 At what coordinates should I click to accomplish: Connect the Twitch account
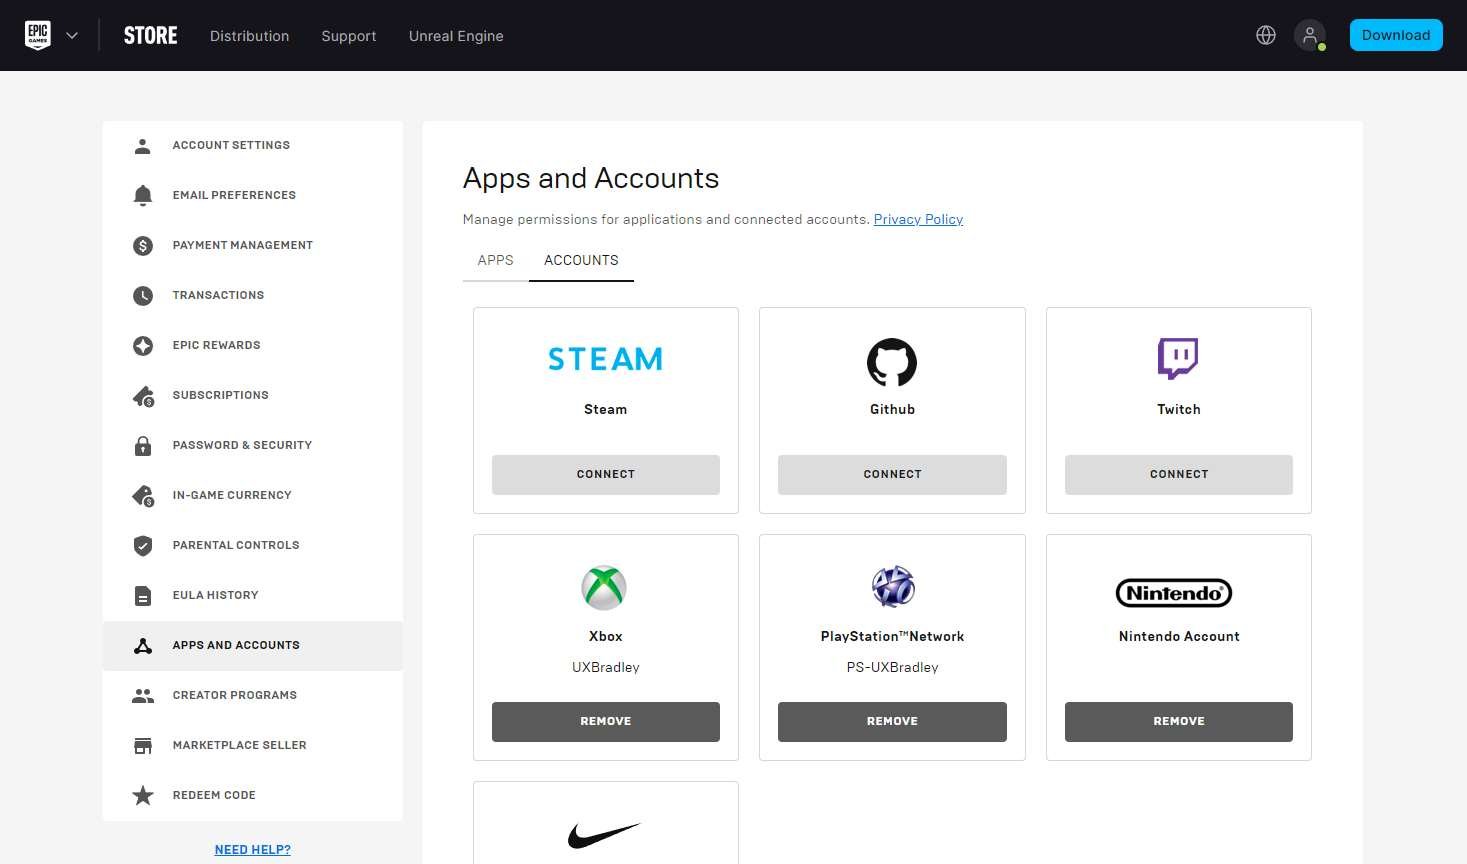click(1179, 475)
